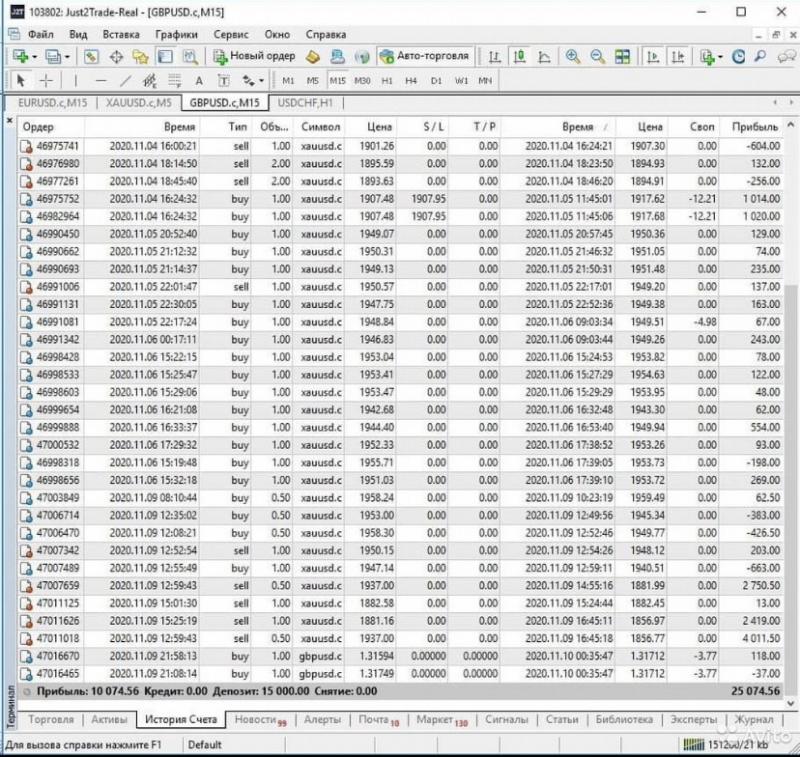Expand the arrows tool dropdown arrow
The image size is (800, 757).
click(261, 81)
